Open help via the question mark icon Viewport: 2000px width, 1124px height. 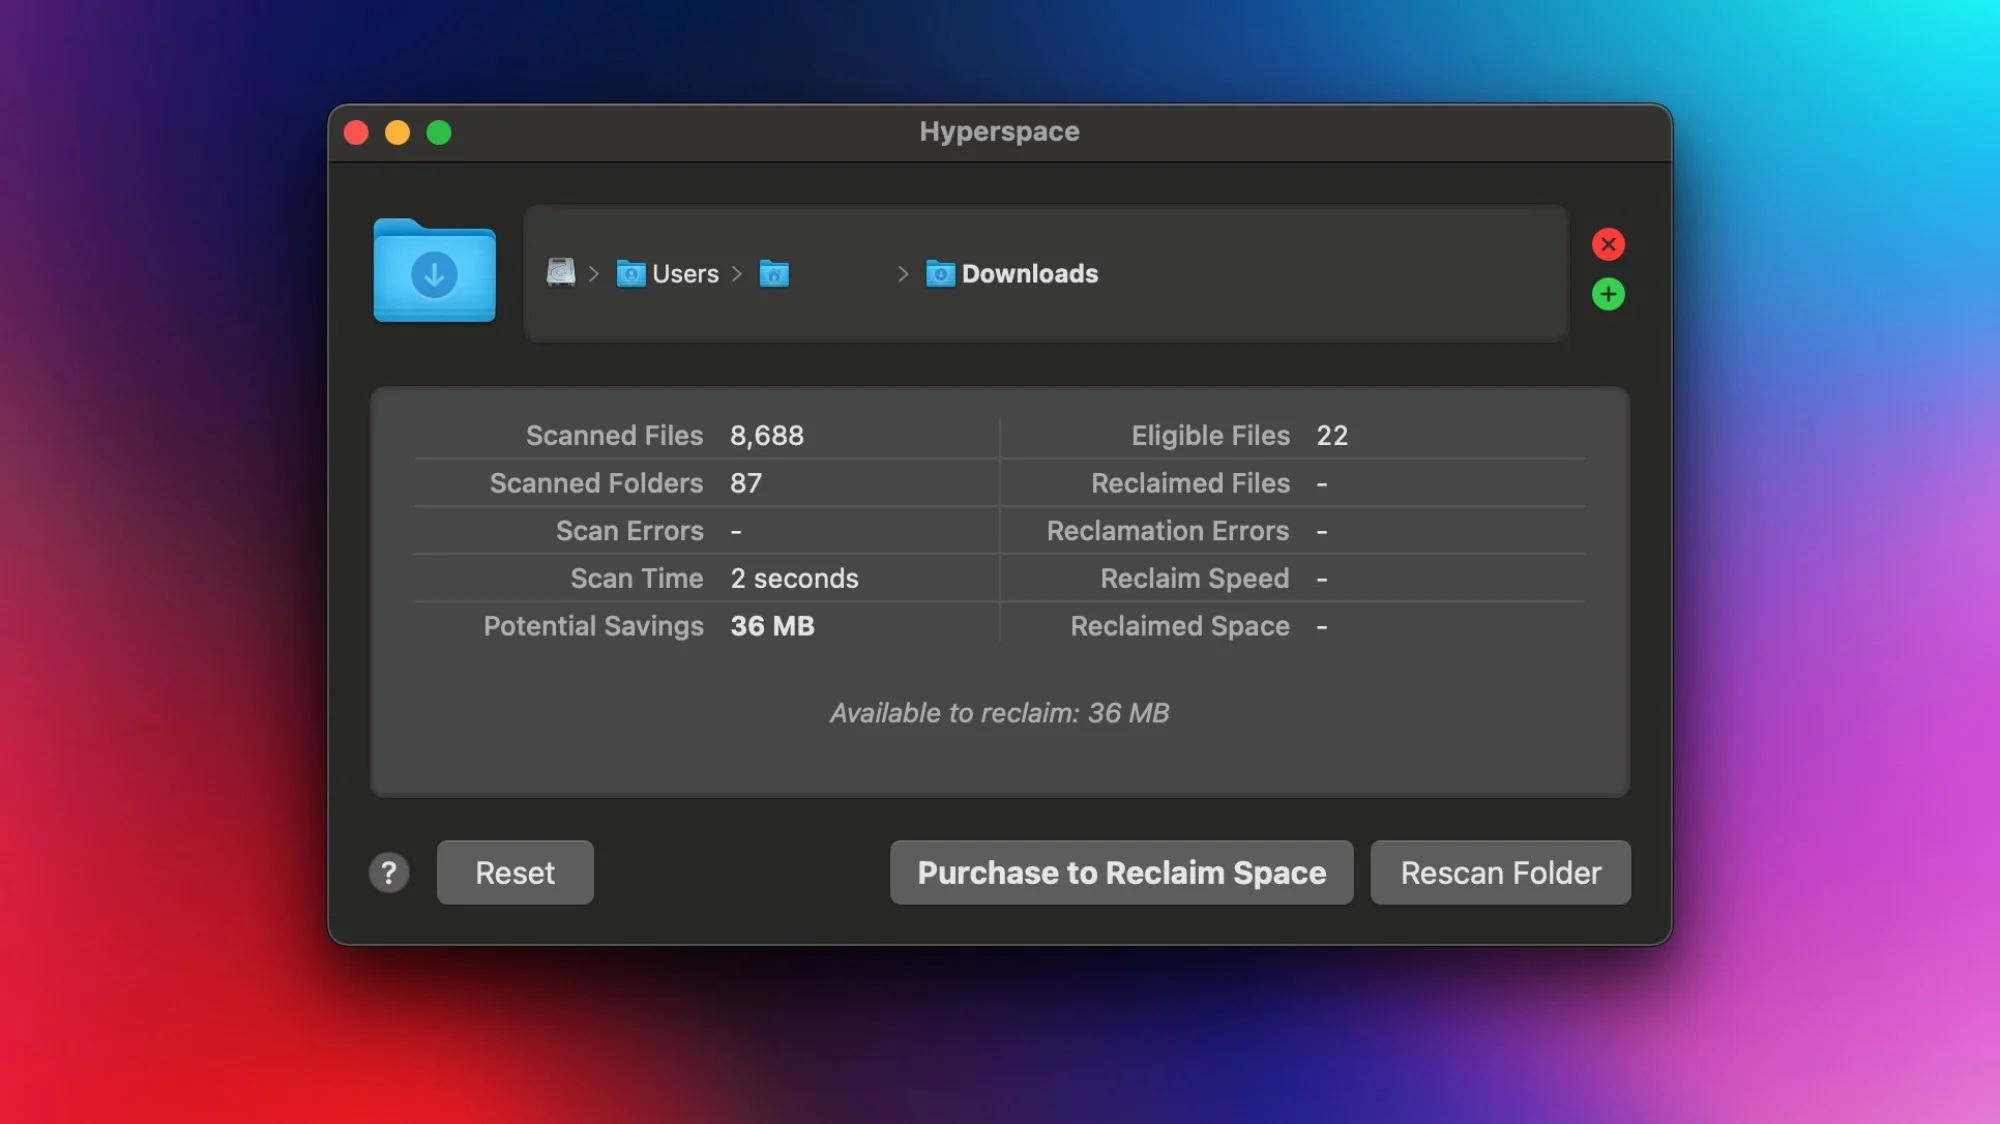pyautogui.click(x=389, y=872)
